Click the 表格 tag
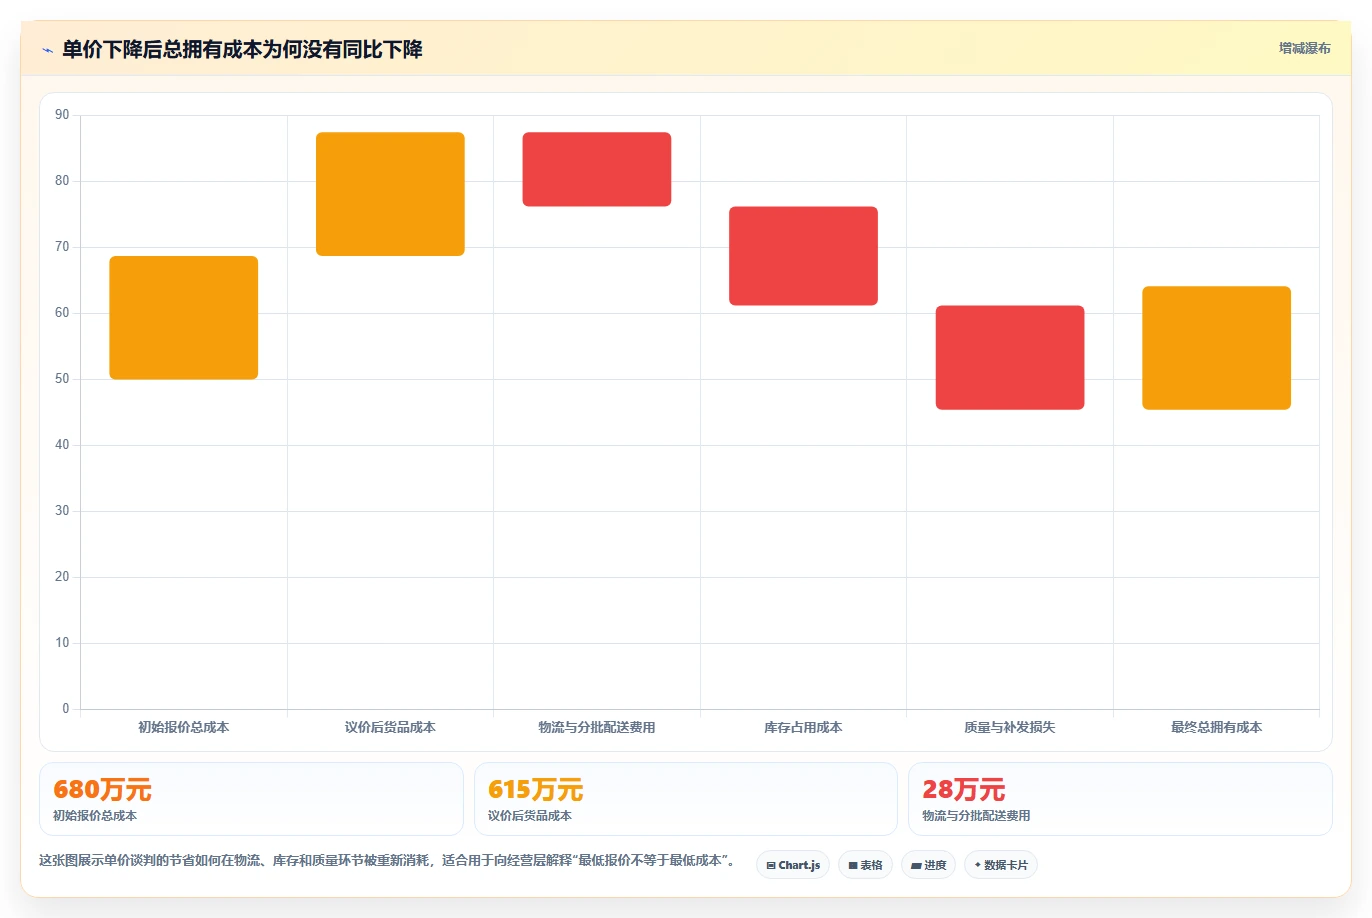The height and width of the screenshot is (918, 1372). 865,865
